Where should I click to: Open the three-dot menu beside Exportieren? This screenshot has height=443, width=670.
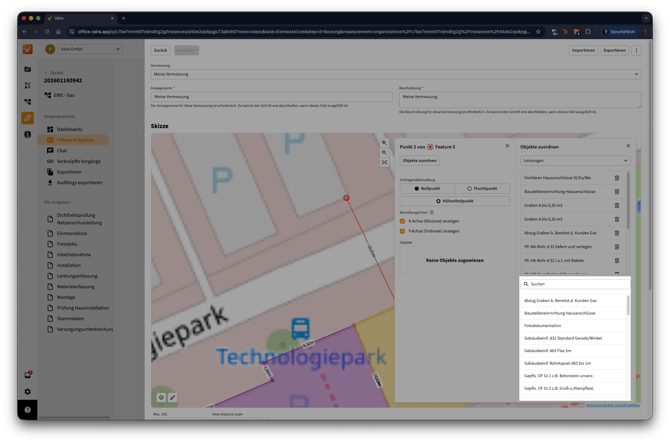pyautogui.click(x=637, y=49)
